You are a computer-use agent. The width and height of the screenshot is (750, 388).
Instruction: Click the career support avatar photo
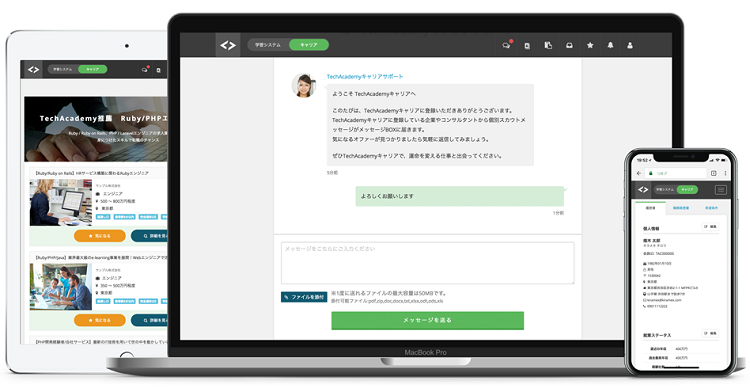pyautogui.click(x=304, y=85)
